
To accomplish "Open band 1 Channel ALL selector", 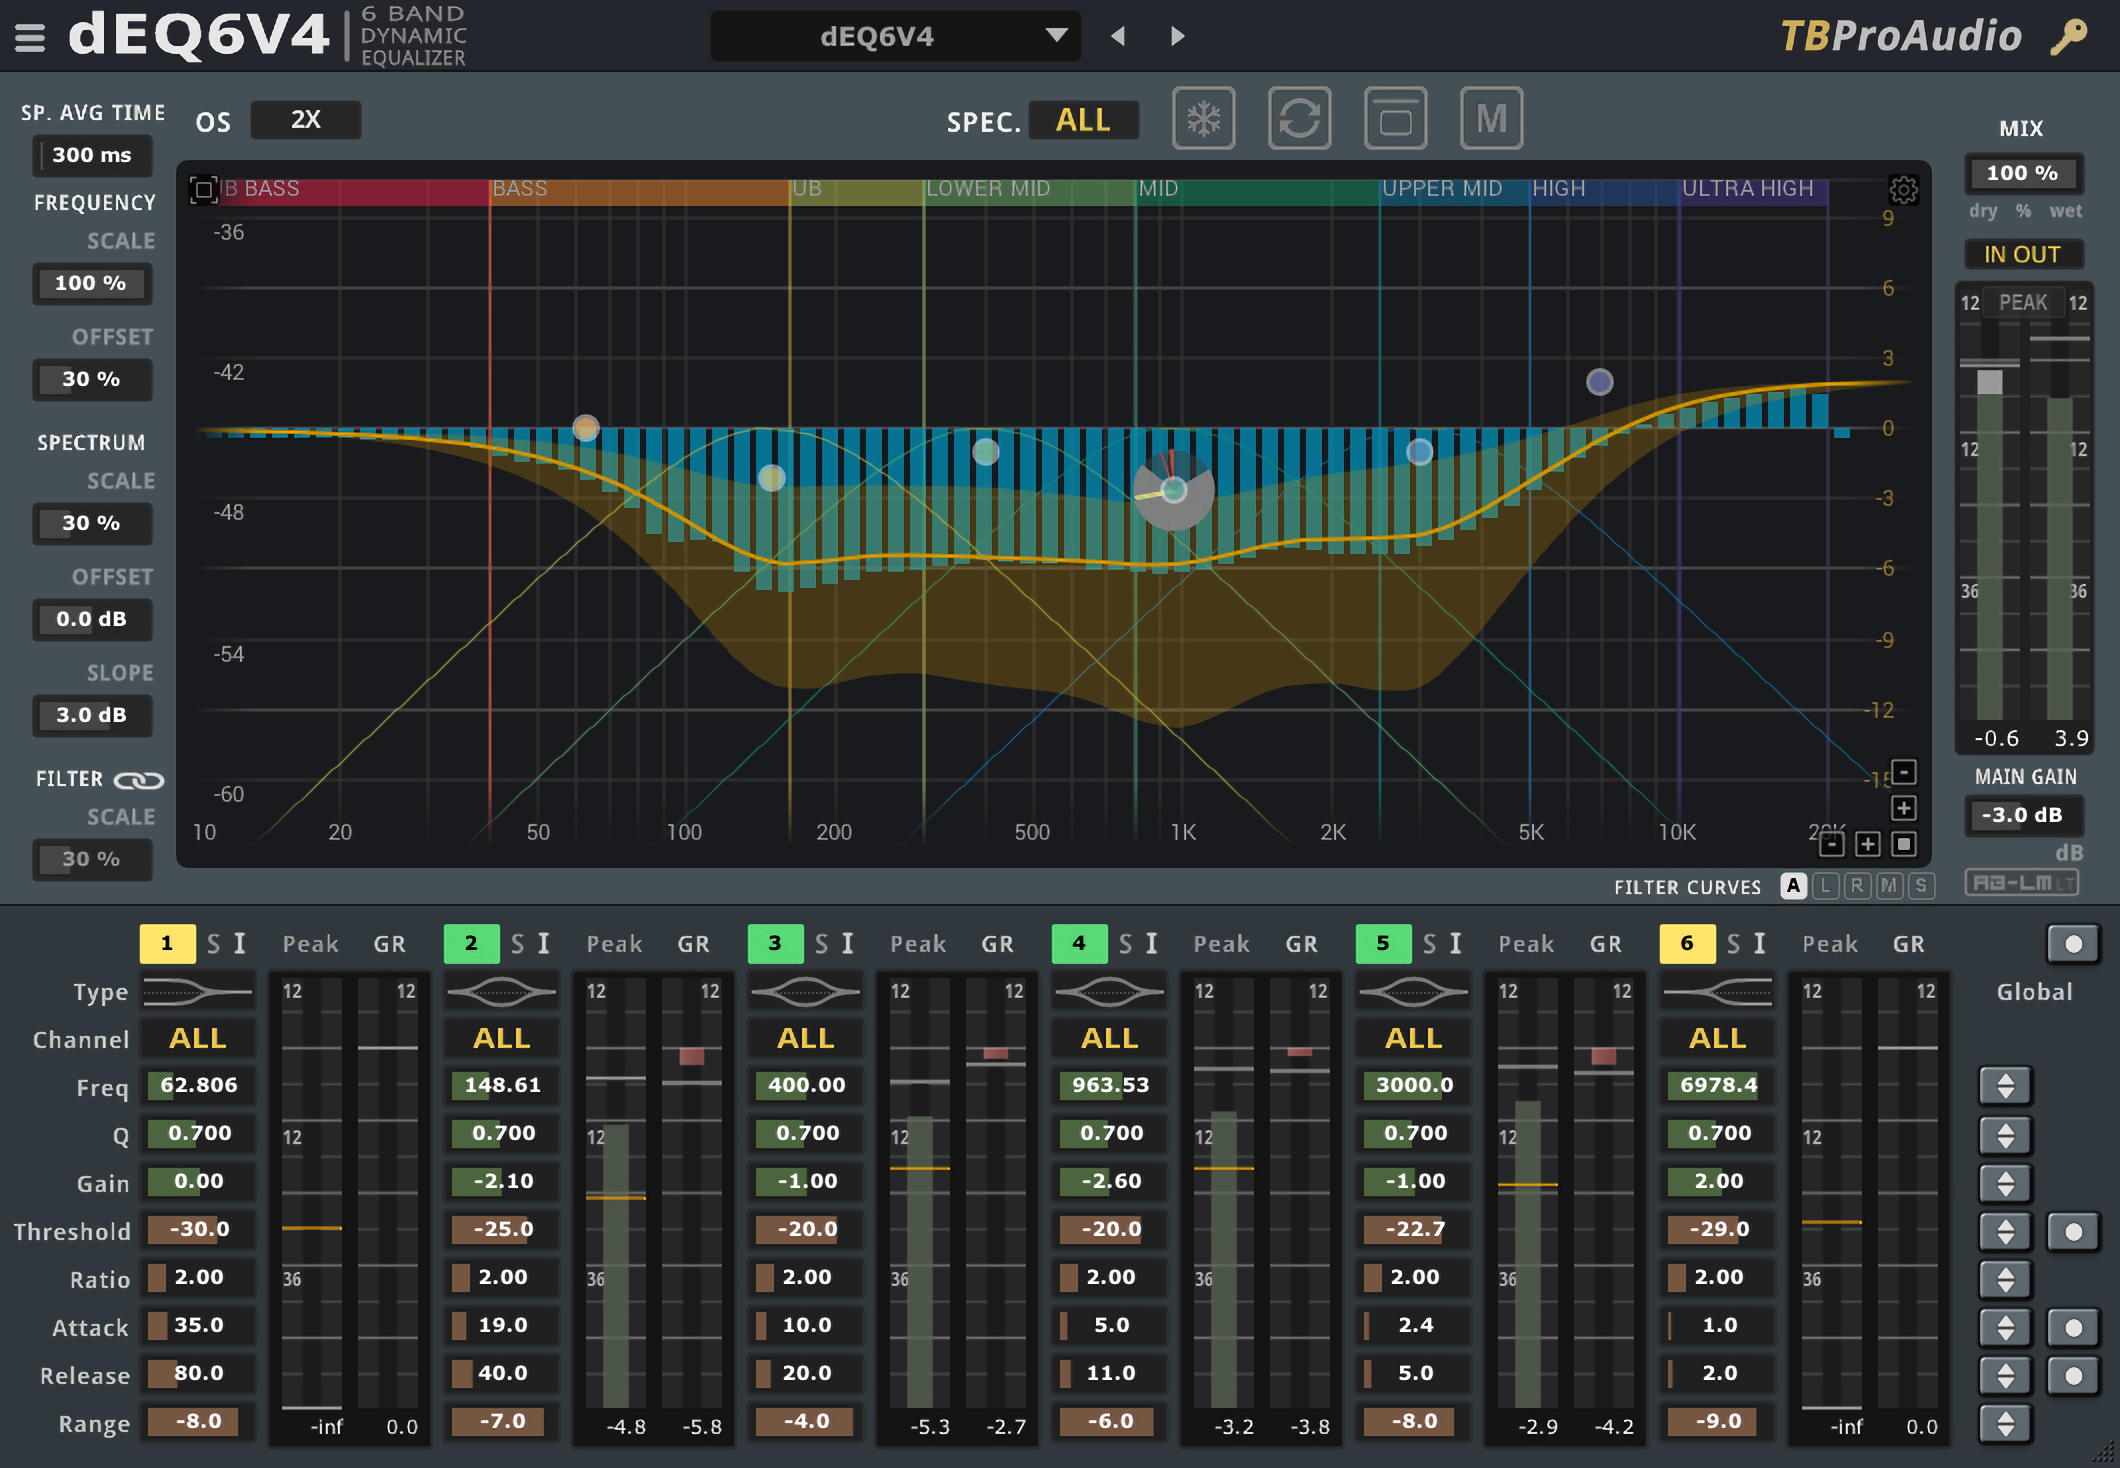I will point(197,1038).
